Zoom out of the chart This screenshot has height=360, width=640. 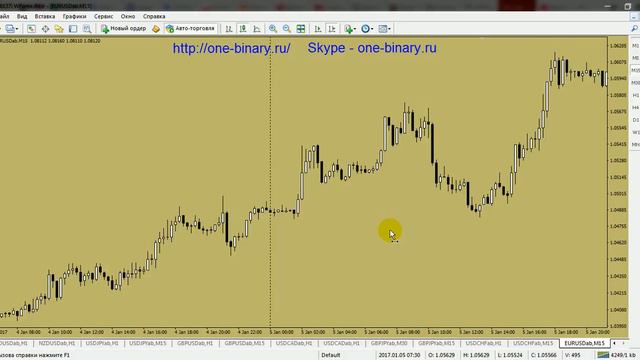(287, 29)
